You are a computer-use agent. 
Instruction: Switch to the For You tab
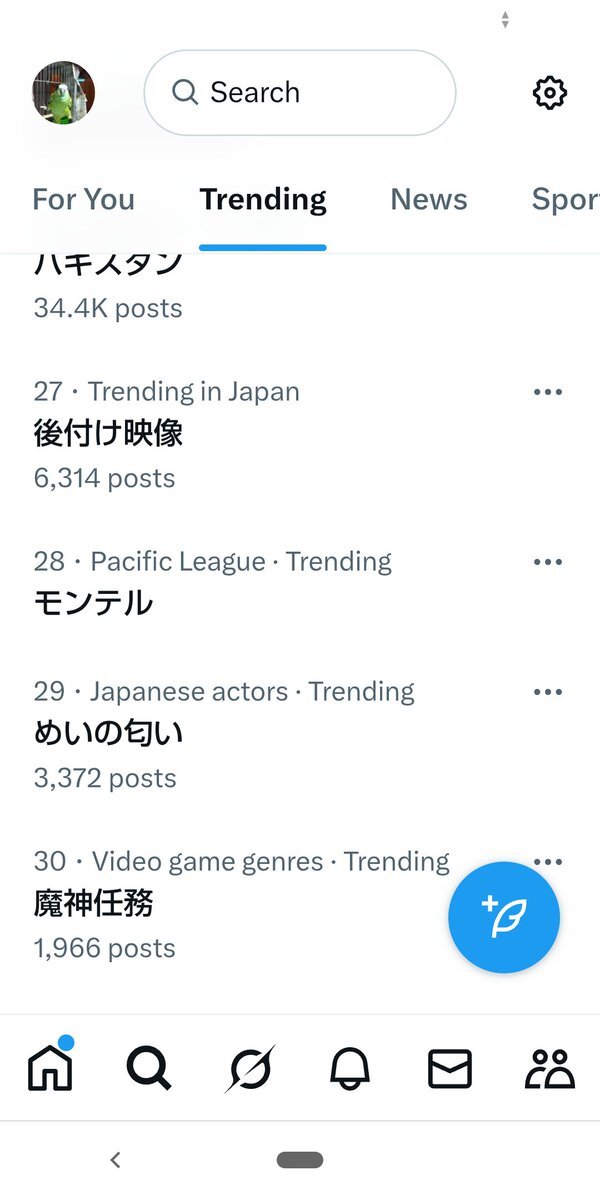click(83, 200)
